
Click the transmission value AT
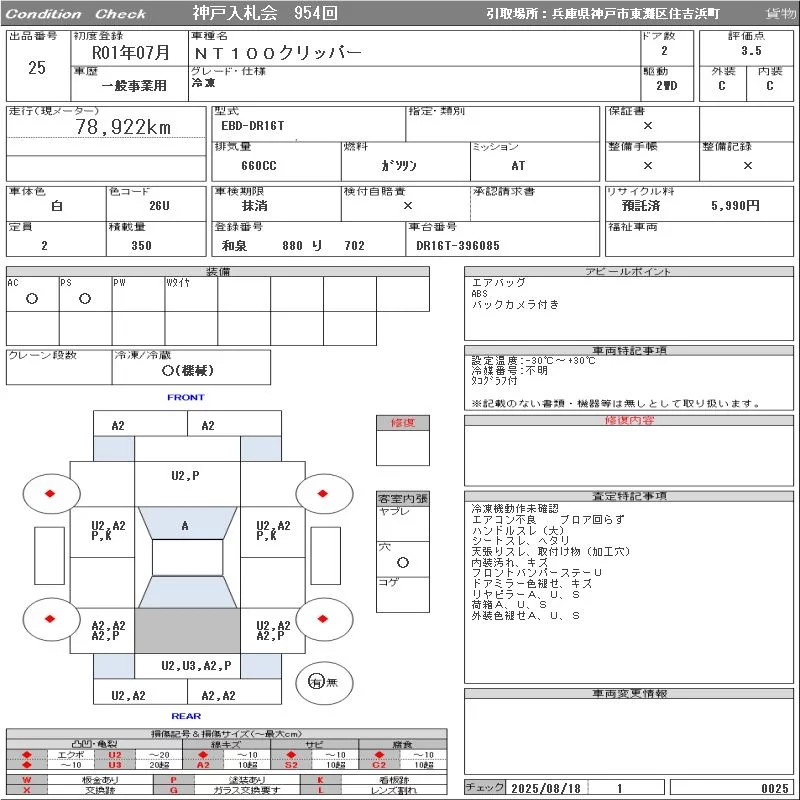[x=518, y=166]
